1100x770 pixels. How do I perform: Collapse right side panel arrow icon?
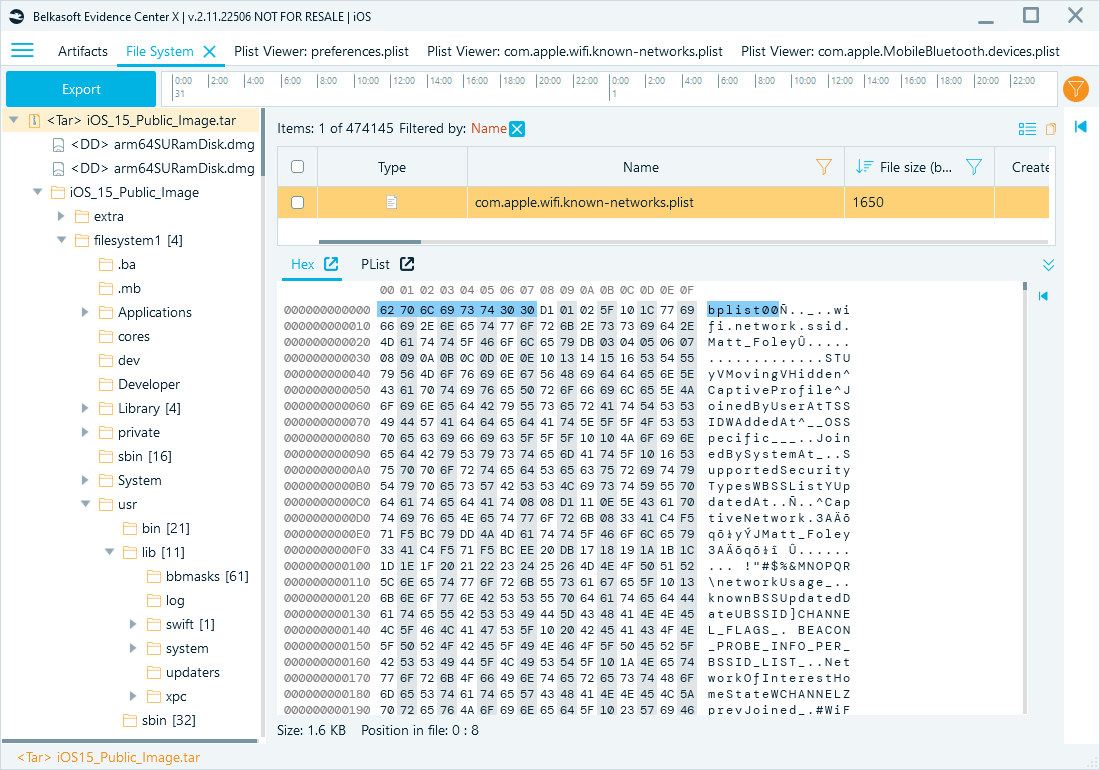(1080, 126)
